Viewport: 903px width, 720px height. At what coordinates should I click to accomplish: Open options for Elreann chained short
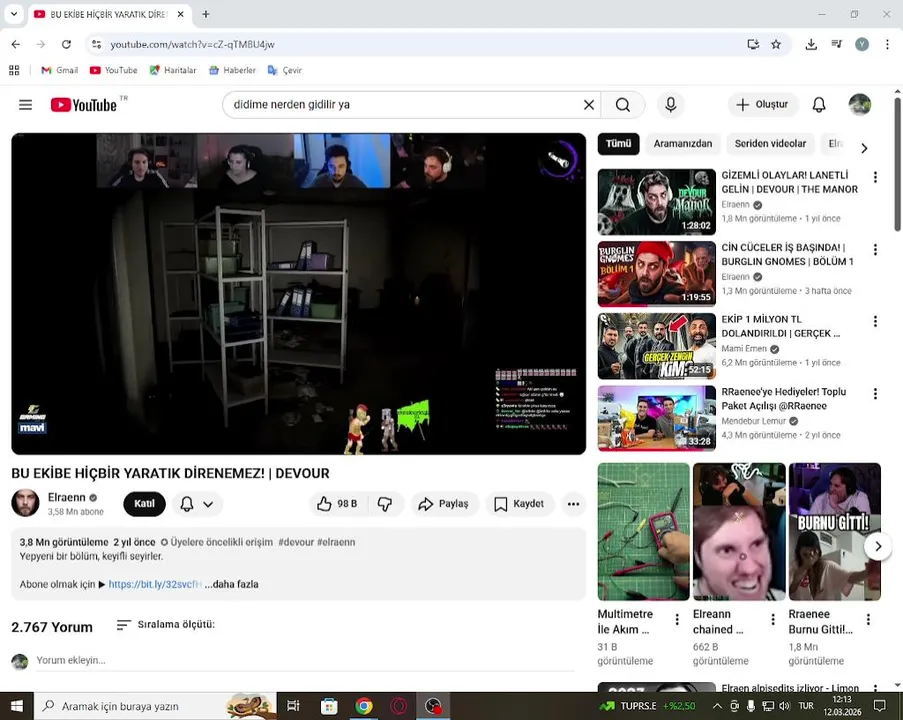coord(773,619)
